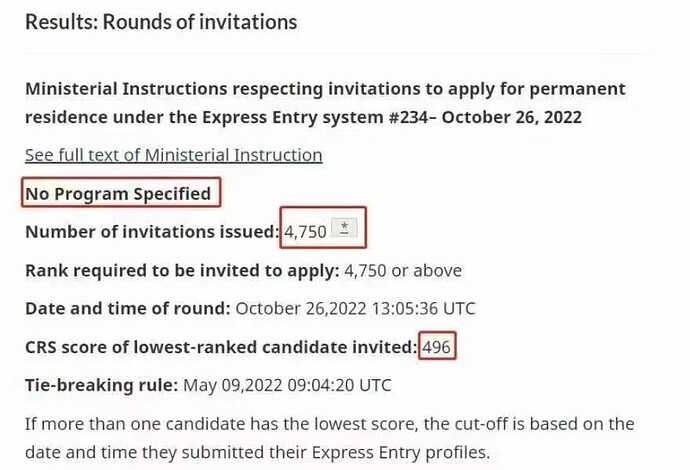This screenshot has width=690, height=470.
Task: Click the Date and time of round label
Action: (x=127, y=309)
